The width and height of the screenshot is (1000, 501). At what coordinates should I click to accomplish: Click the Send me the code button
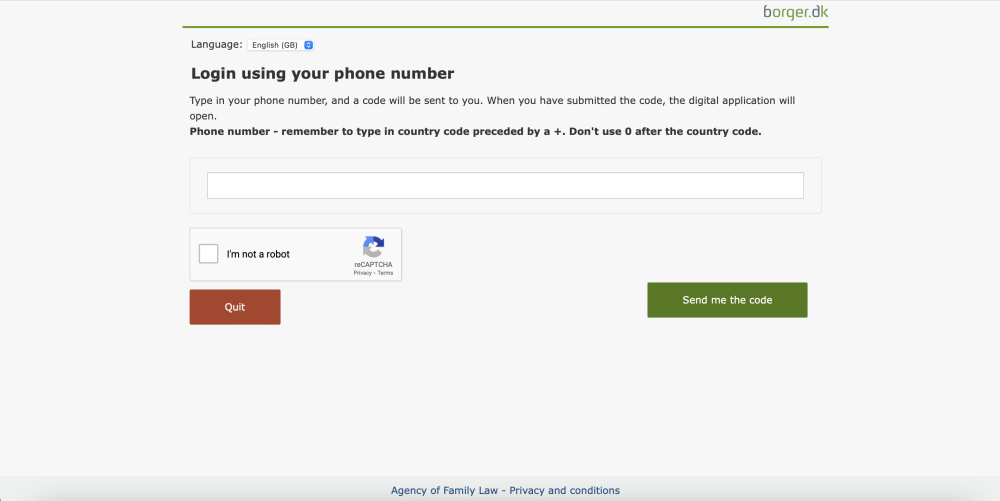727,300
